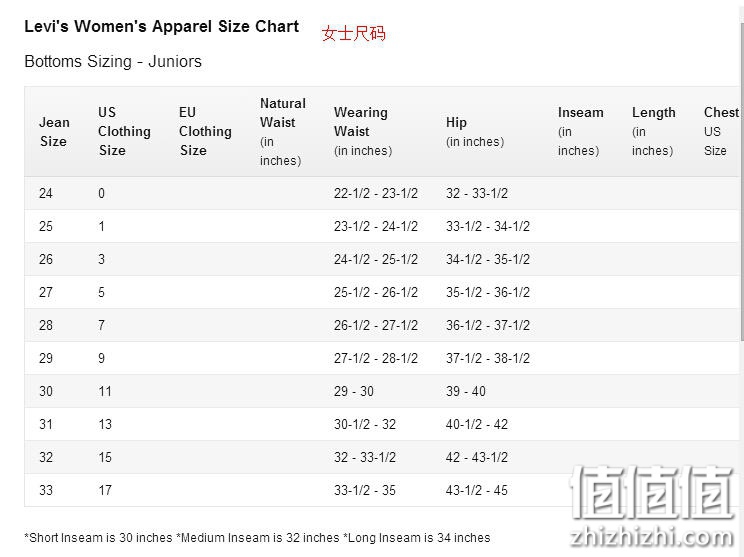Click the red Chinese 女士尺码 label
This screenshot has height=557, width=744.
click(x=353, y=33)
